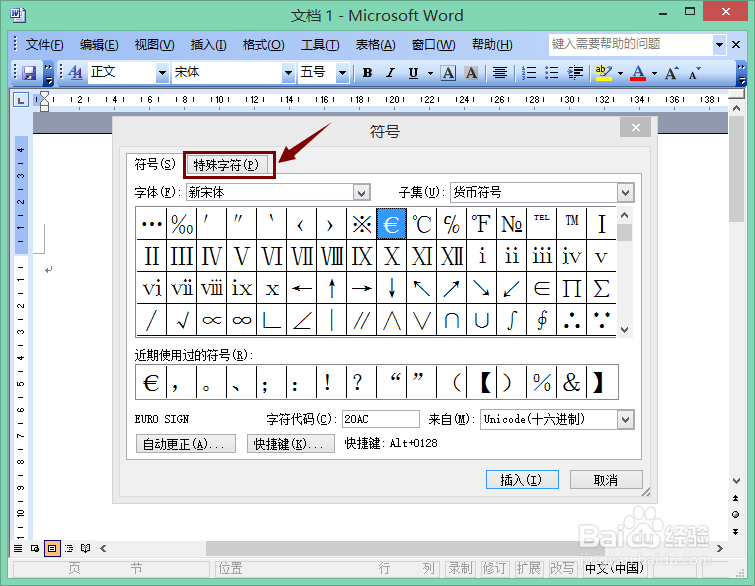
Task: Open font color dropdown arrow
Action: [x=654, y=73]
